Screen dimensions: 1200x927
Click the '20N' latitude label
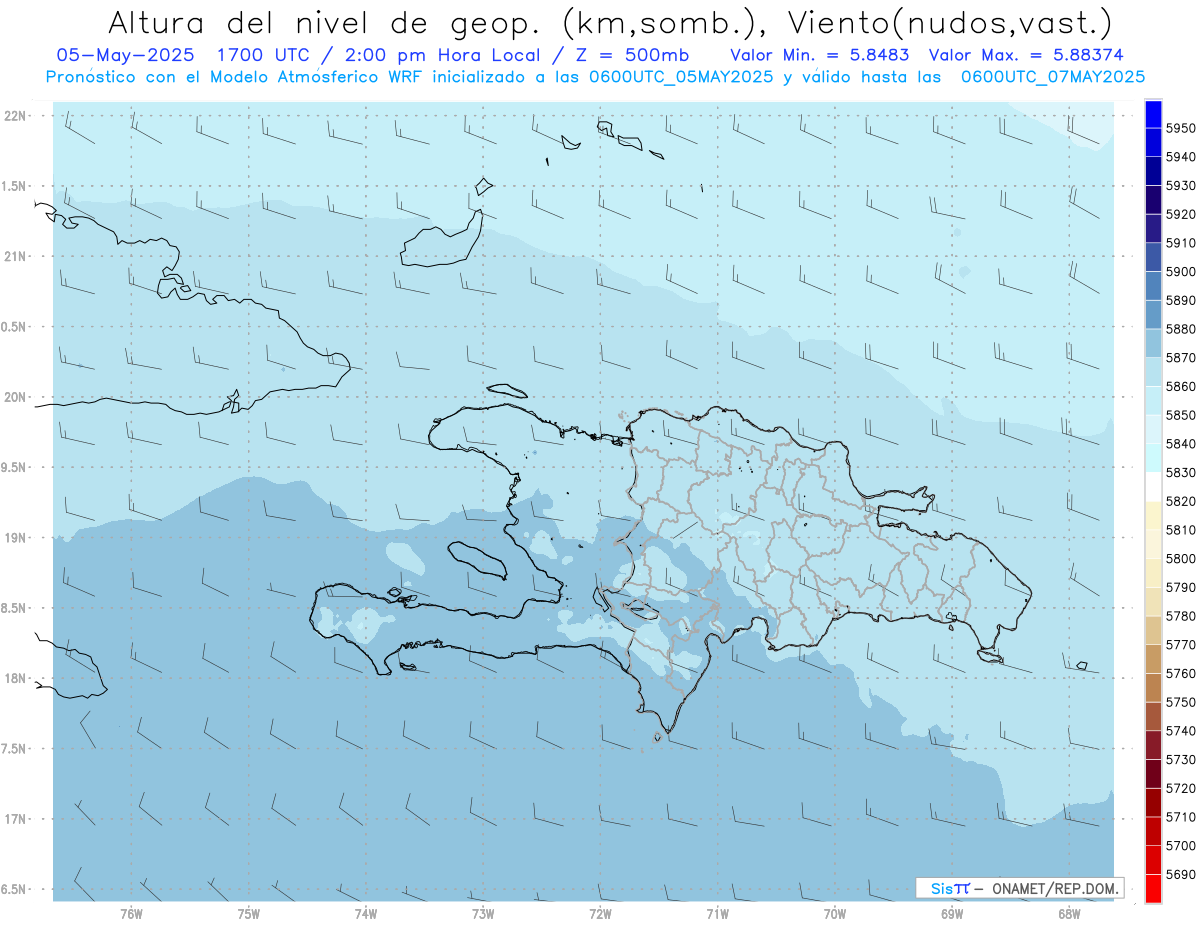[15, 397]
